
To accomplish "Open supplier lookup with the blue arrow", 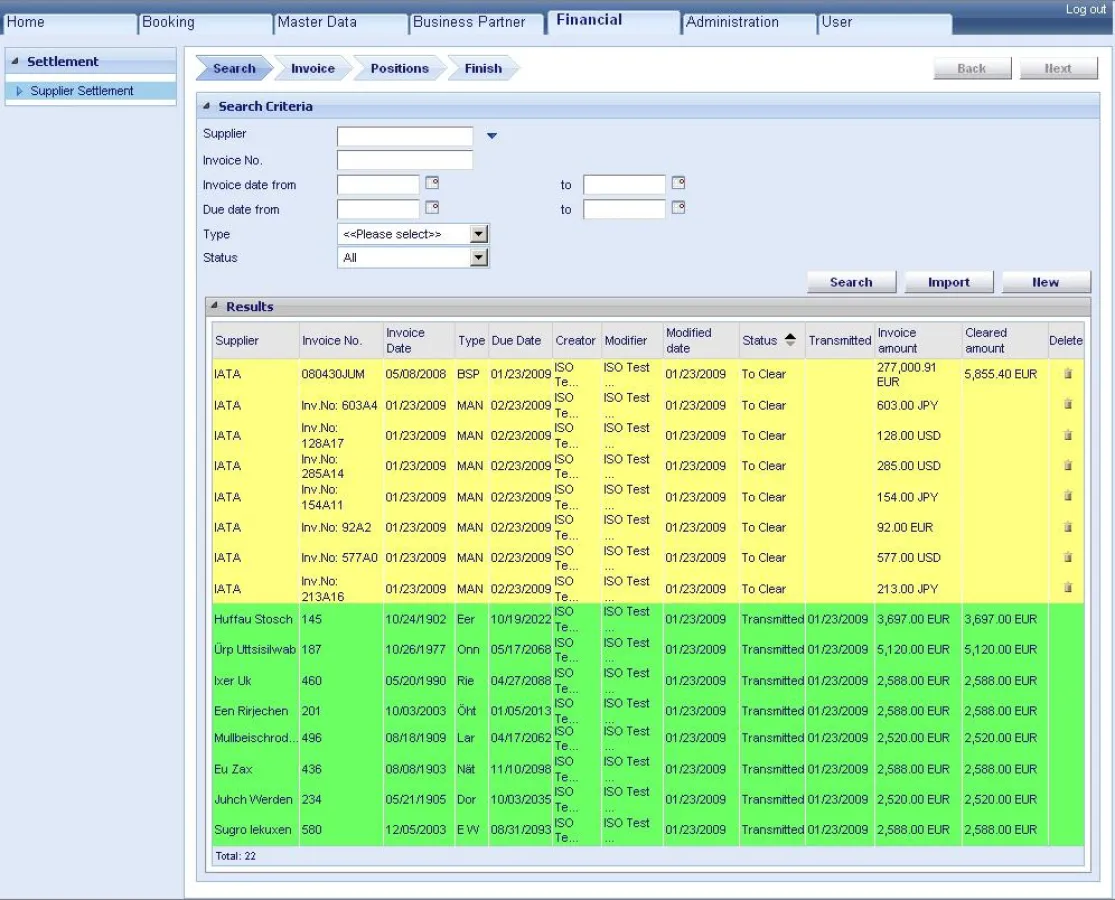I will tap(490, 137).
